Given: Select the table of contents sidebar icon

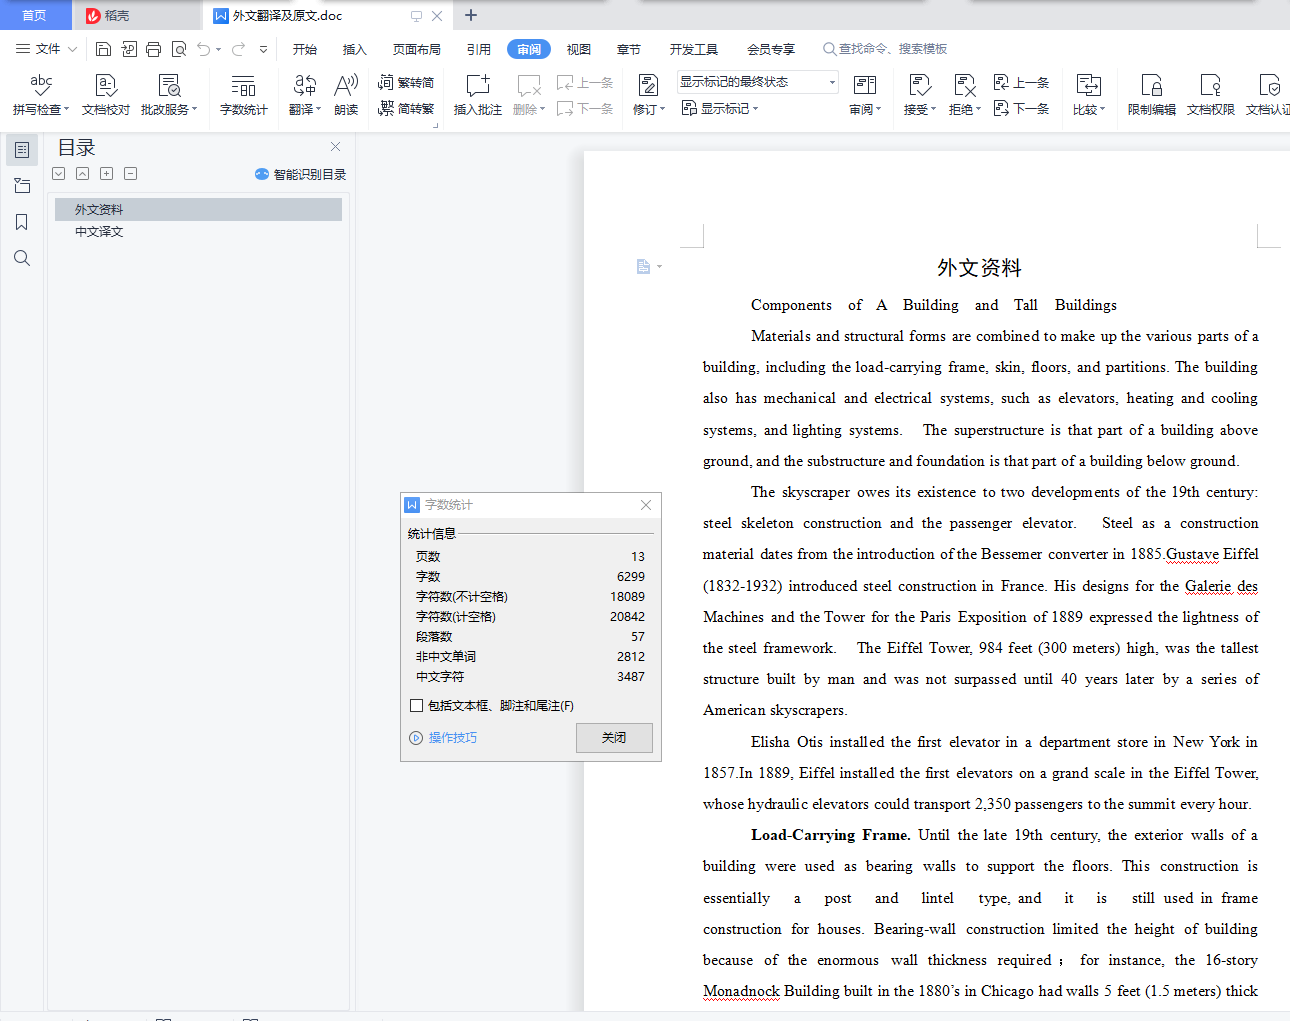Looking at the screenshot, I should click(22, 150).
